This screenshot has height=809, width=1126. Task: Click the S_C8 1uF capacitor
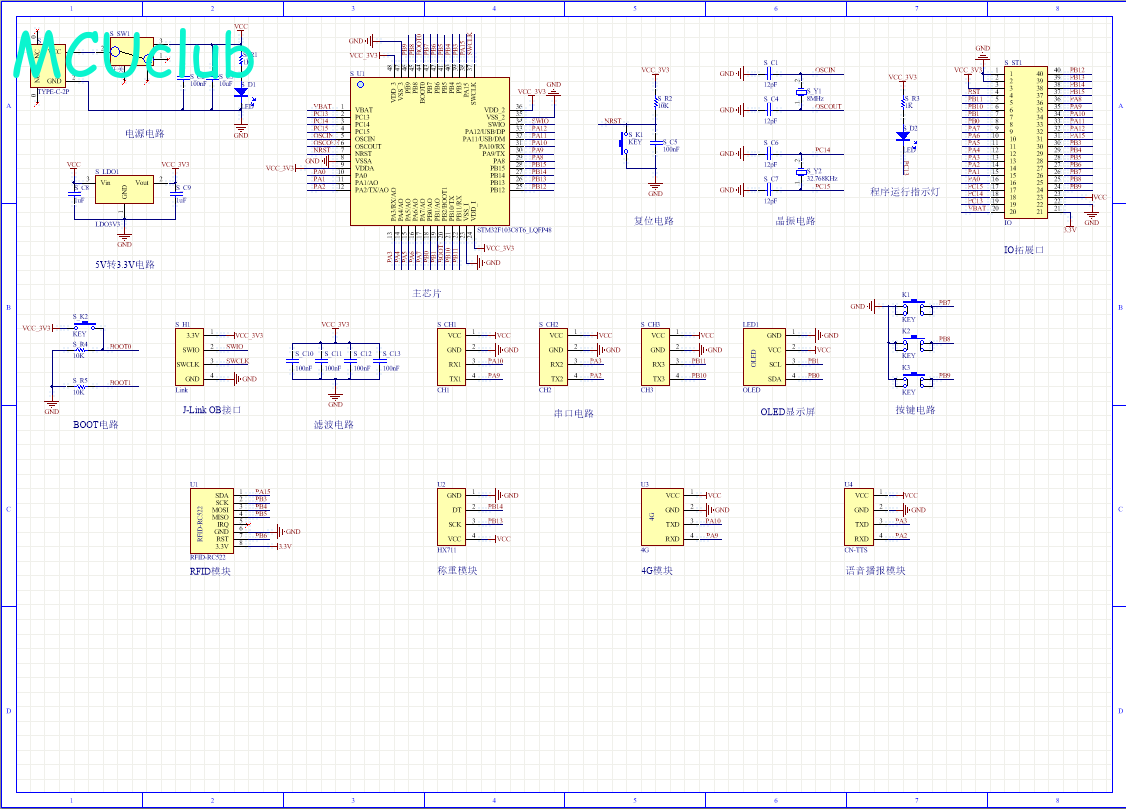click(77, 194)
